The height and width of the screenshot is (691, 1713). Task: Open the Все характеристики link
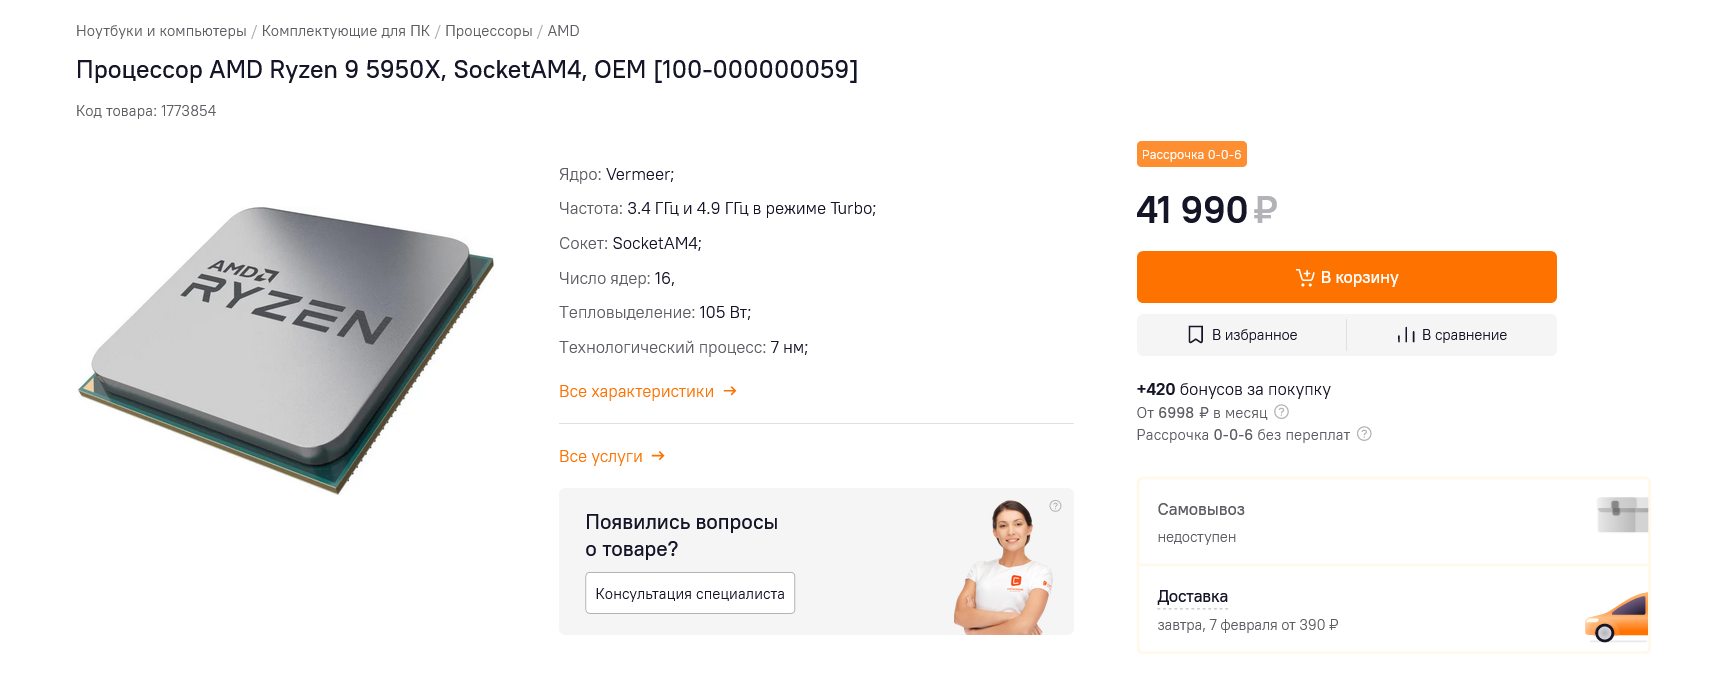click(636, 391)
